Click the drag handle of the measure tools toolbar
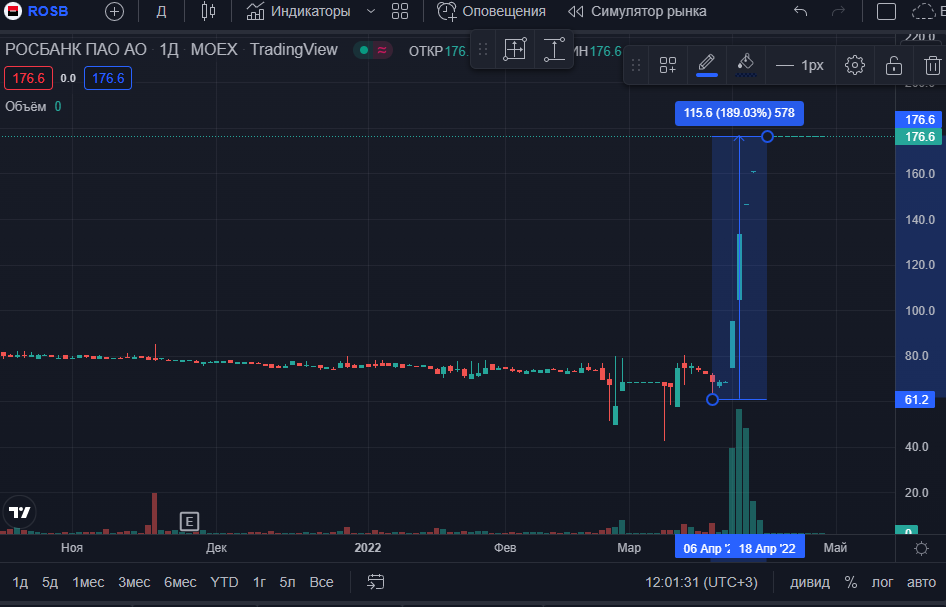Viewport: 946px width, 607px height. click(x=483, y=49)
